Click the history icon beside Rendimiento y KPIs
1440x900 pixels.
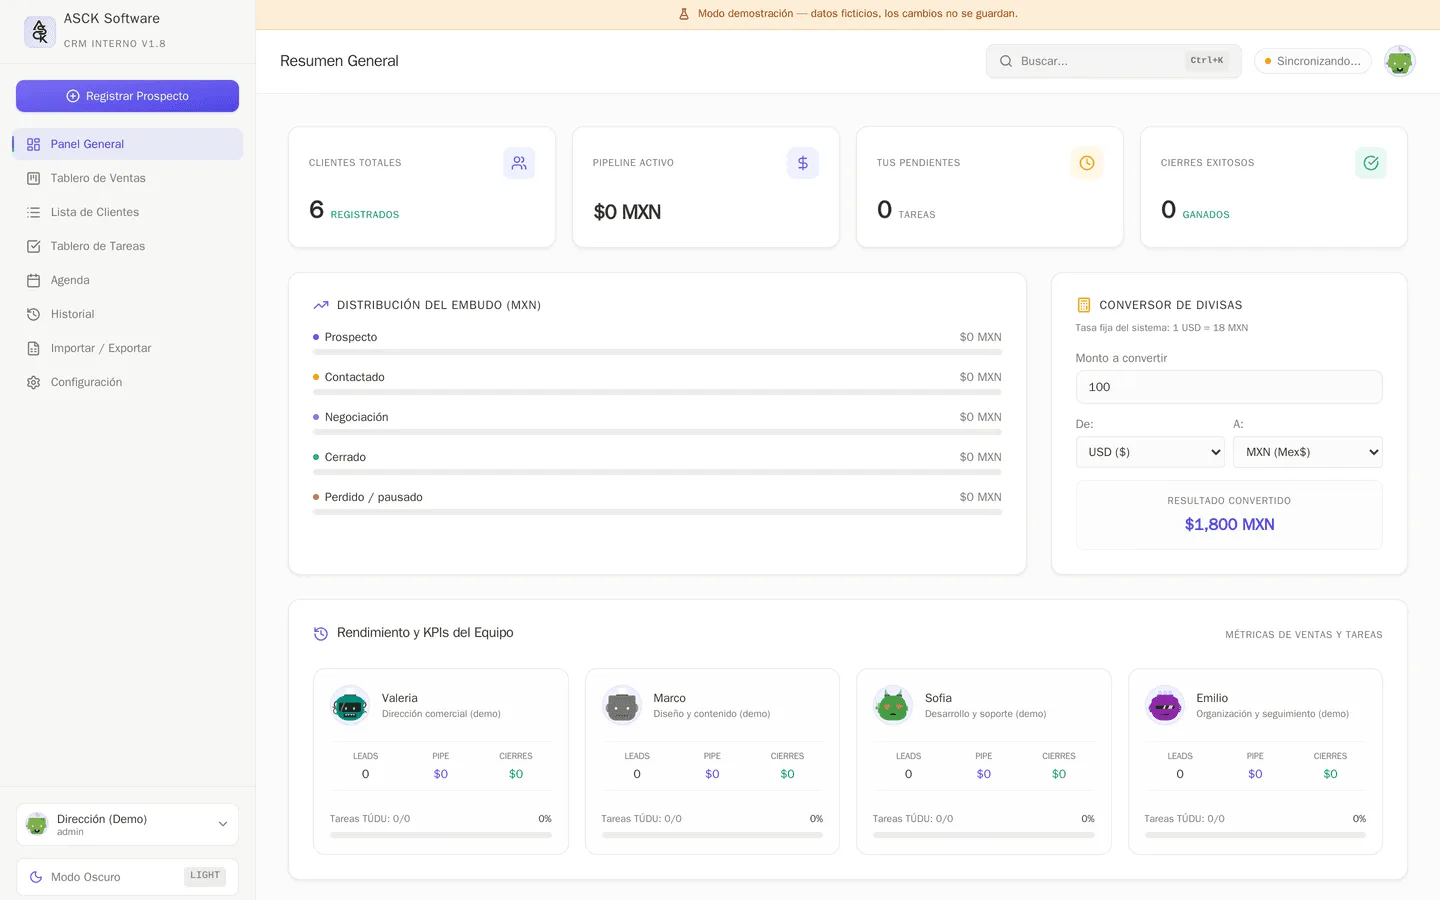321,633
